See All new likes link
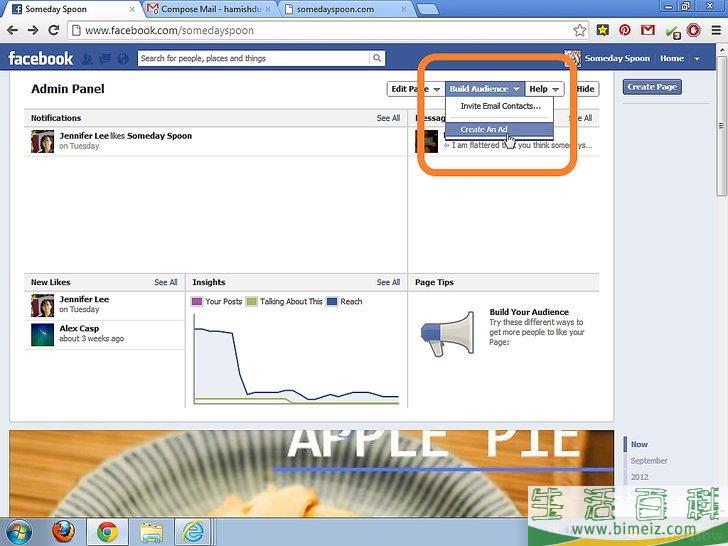Image resolution: width=728 pixels, height=546 pixels. click(166, 282)
